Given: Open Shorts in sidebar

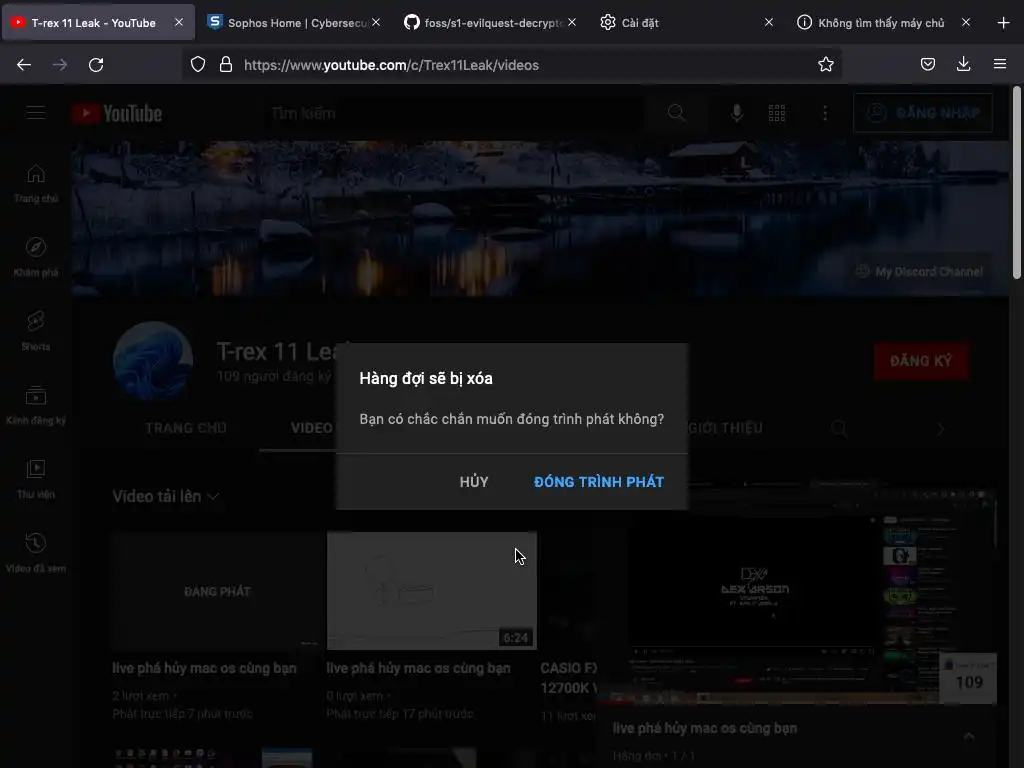Looking at the screenshot, I should pyautogui.click(x=36, y=331).
